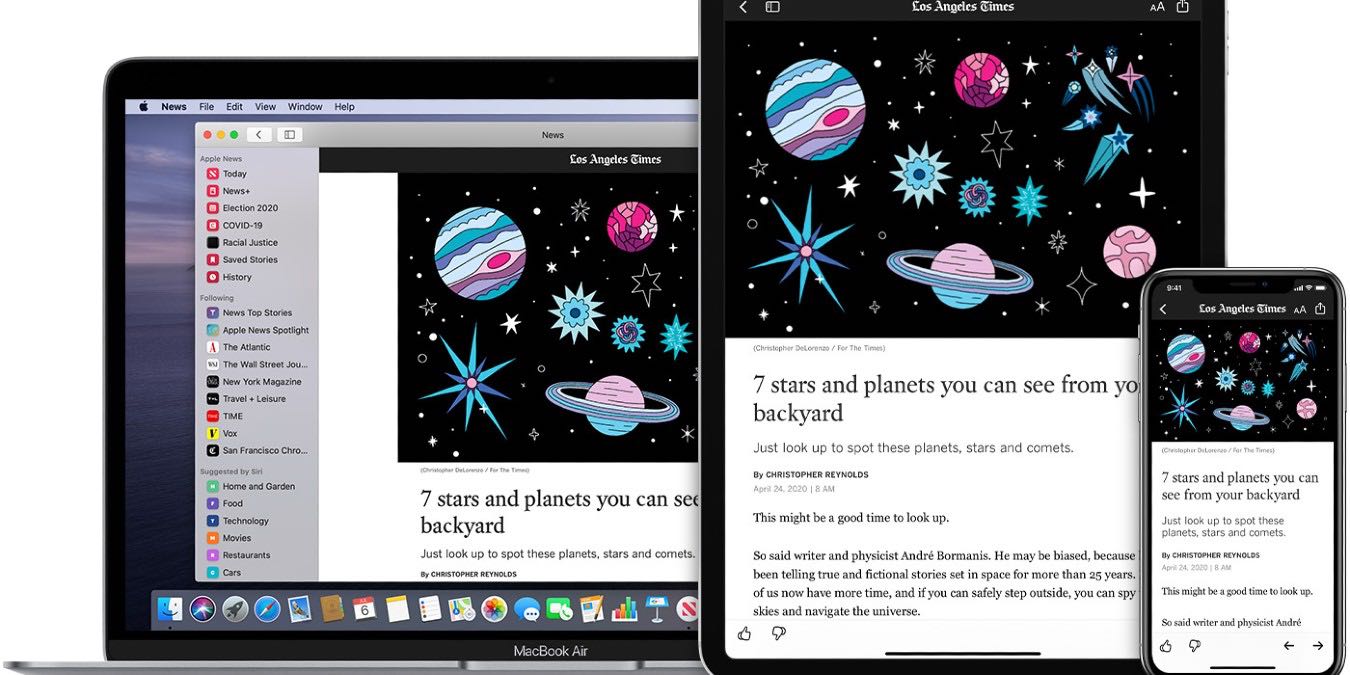Collapse the Following section in the sidebar

tap(216, 297)
